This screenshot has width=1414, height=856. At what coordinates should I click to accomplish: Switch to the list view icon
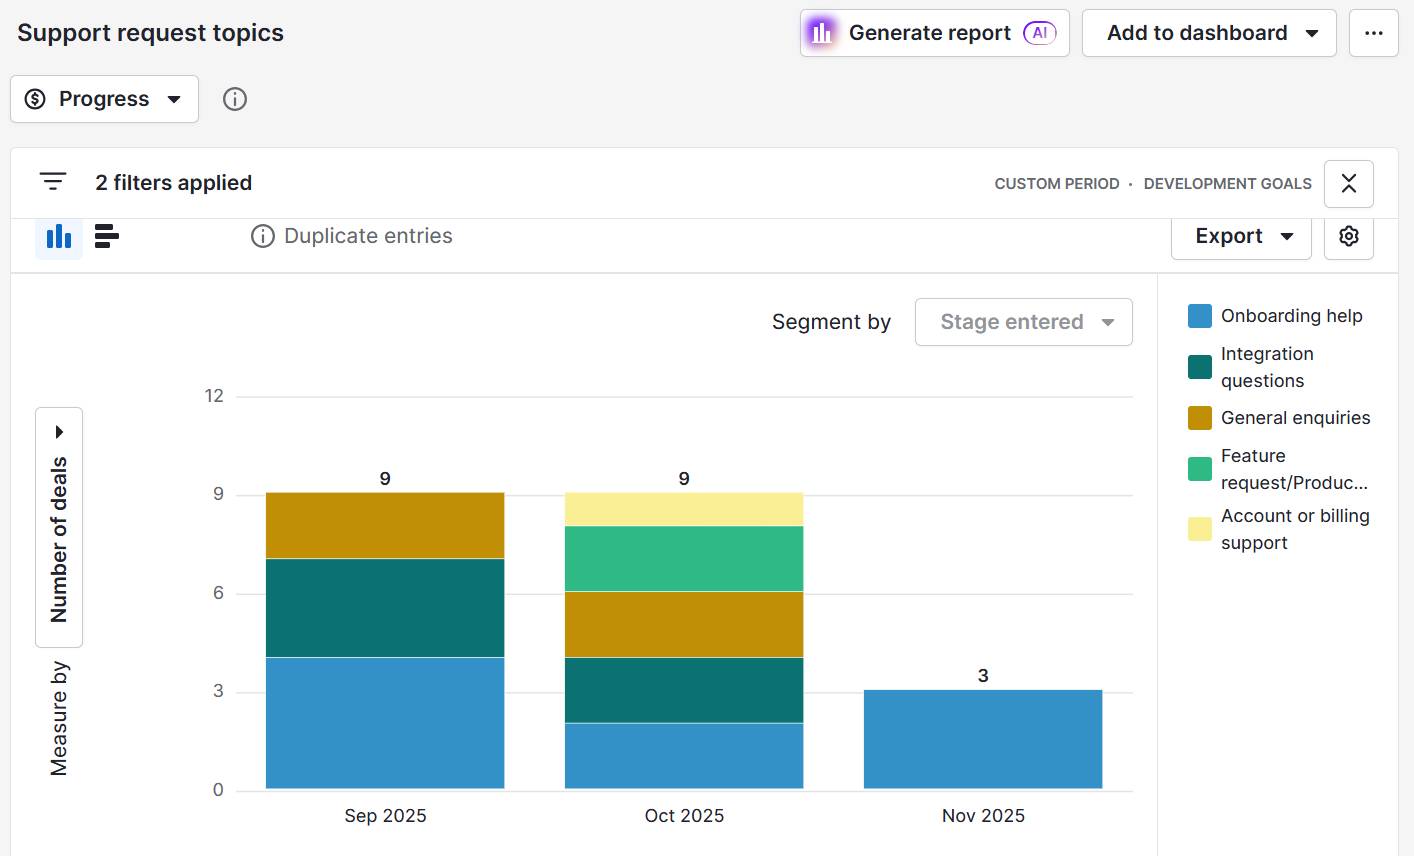(105, 236)
